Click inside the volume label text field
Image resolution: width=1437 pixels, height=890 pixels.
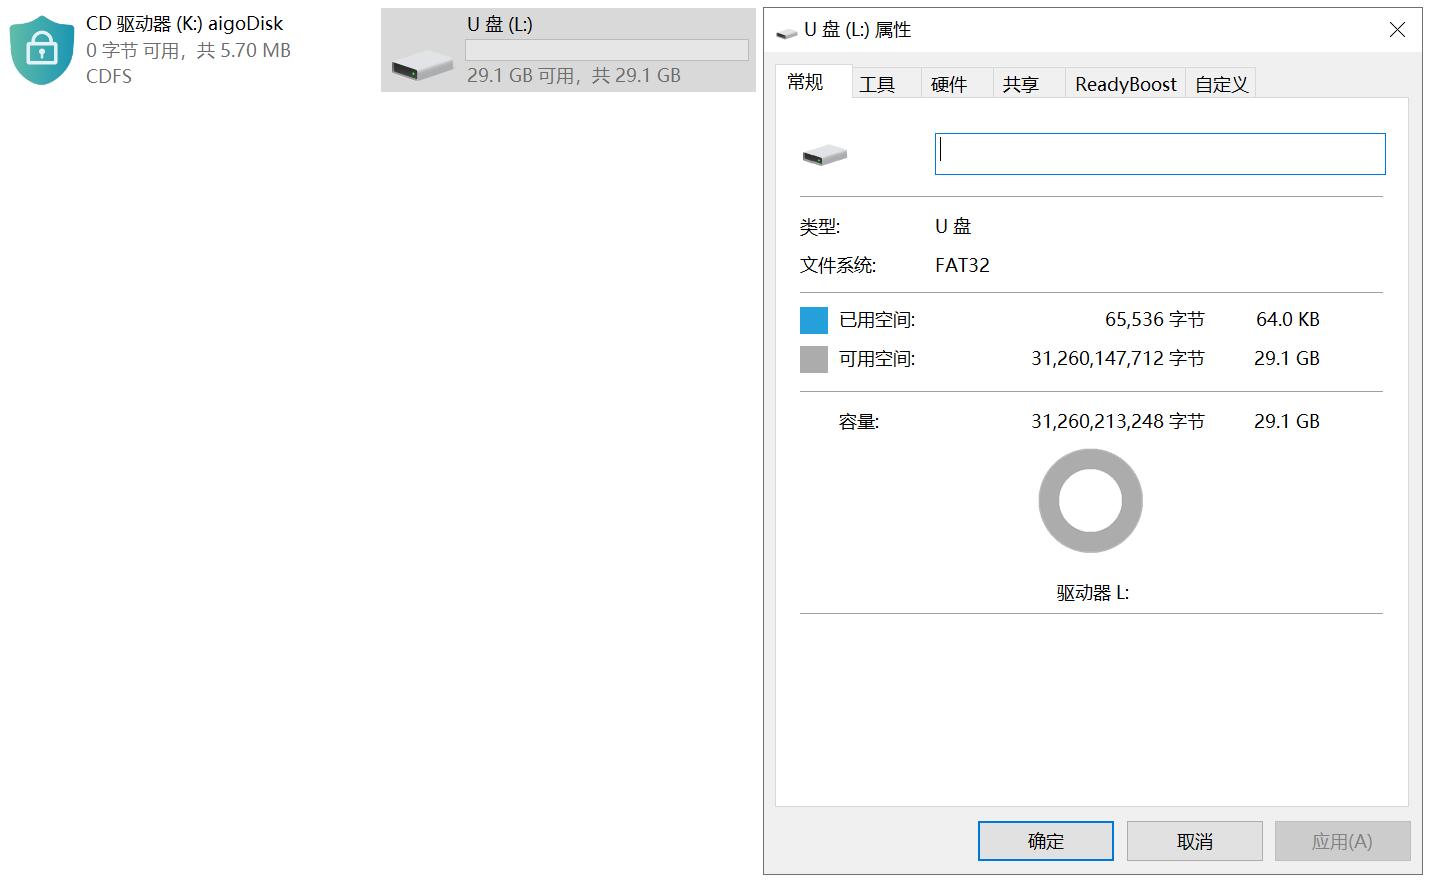1158,153
